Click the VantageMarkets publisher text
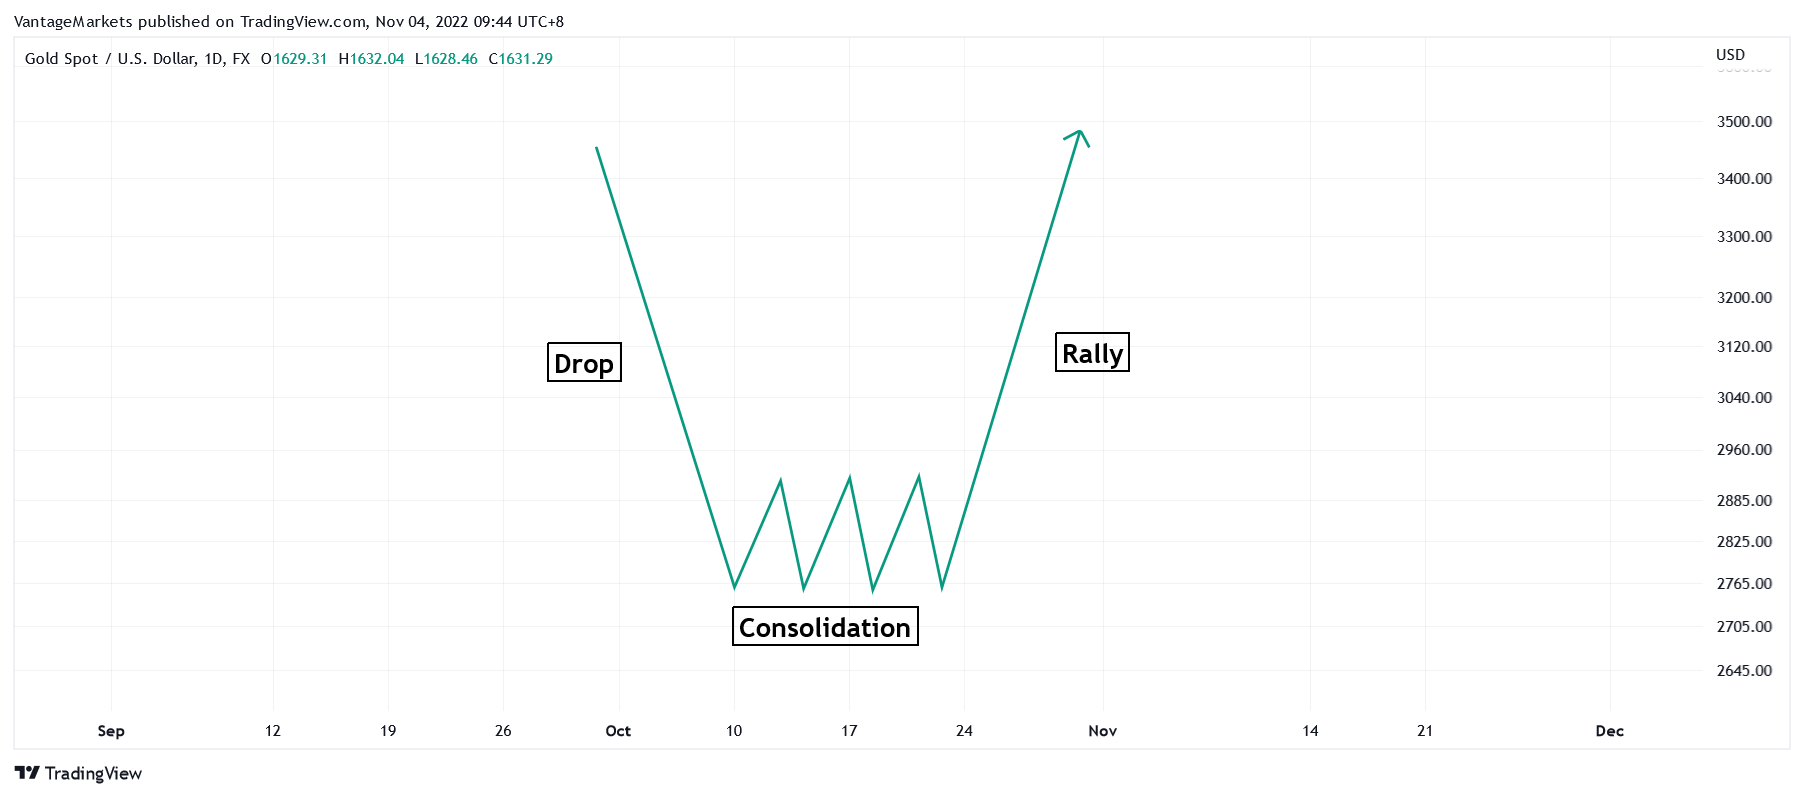The height and width of the screenshot is (797, 1804). tap(74, 22)
